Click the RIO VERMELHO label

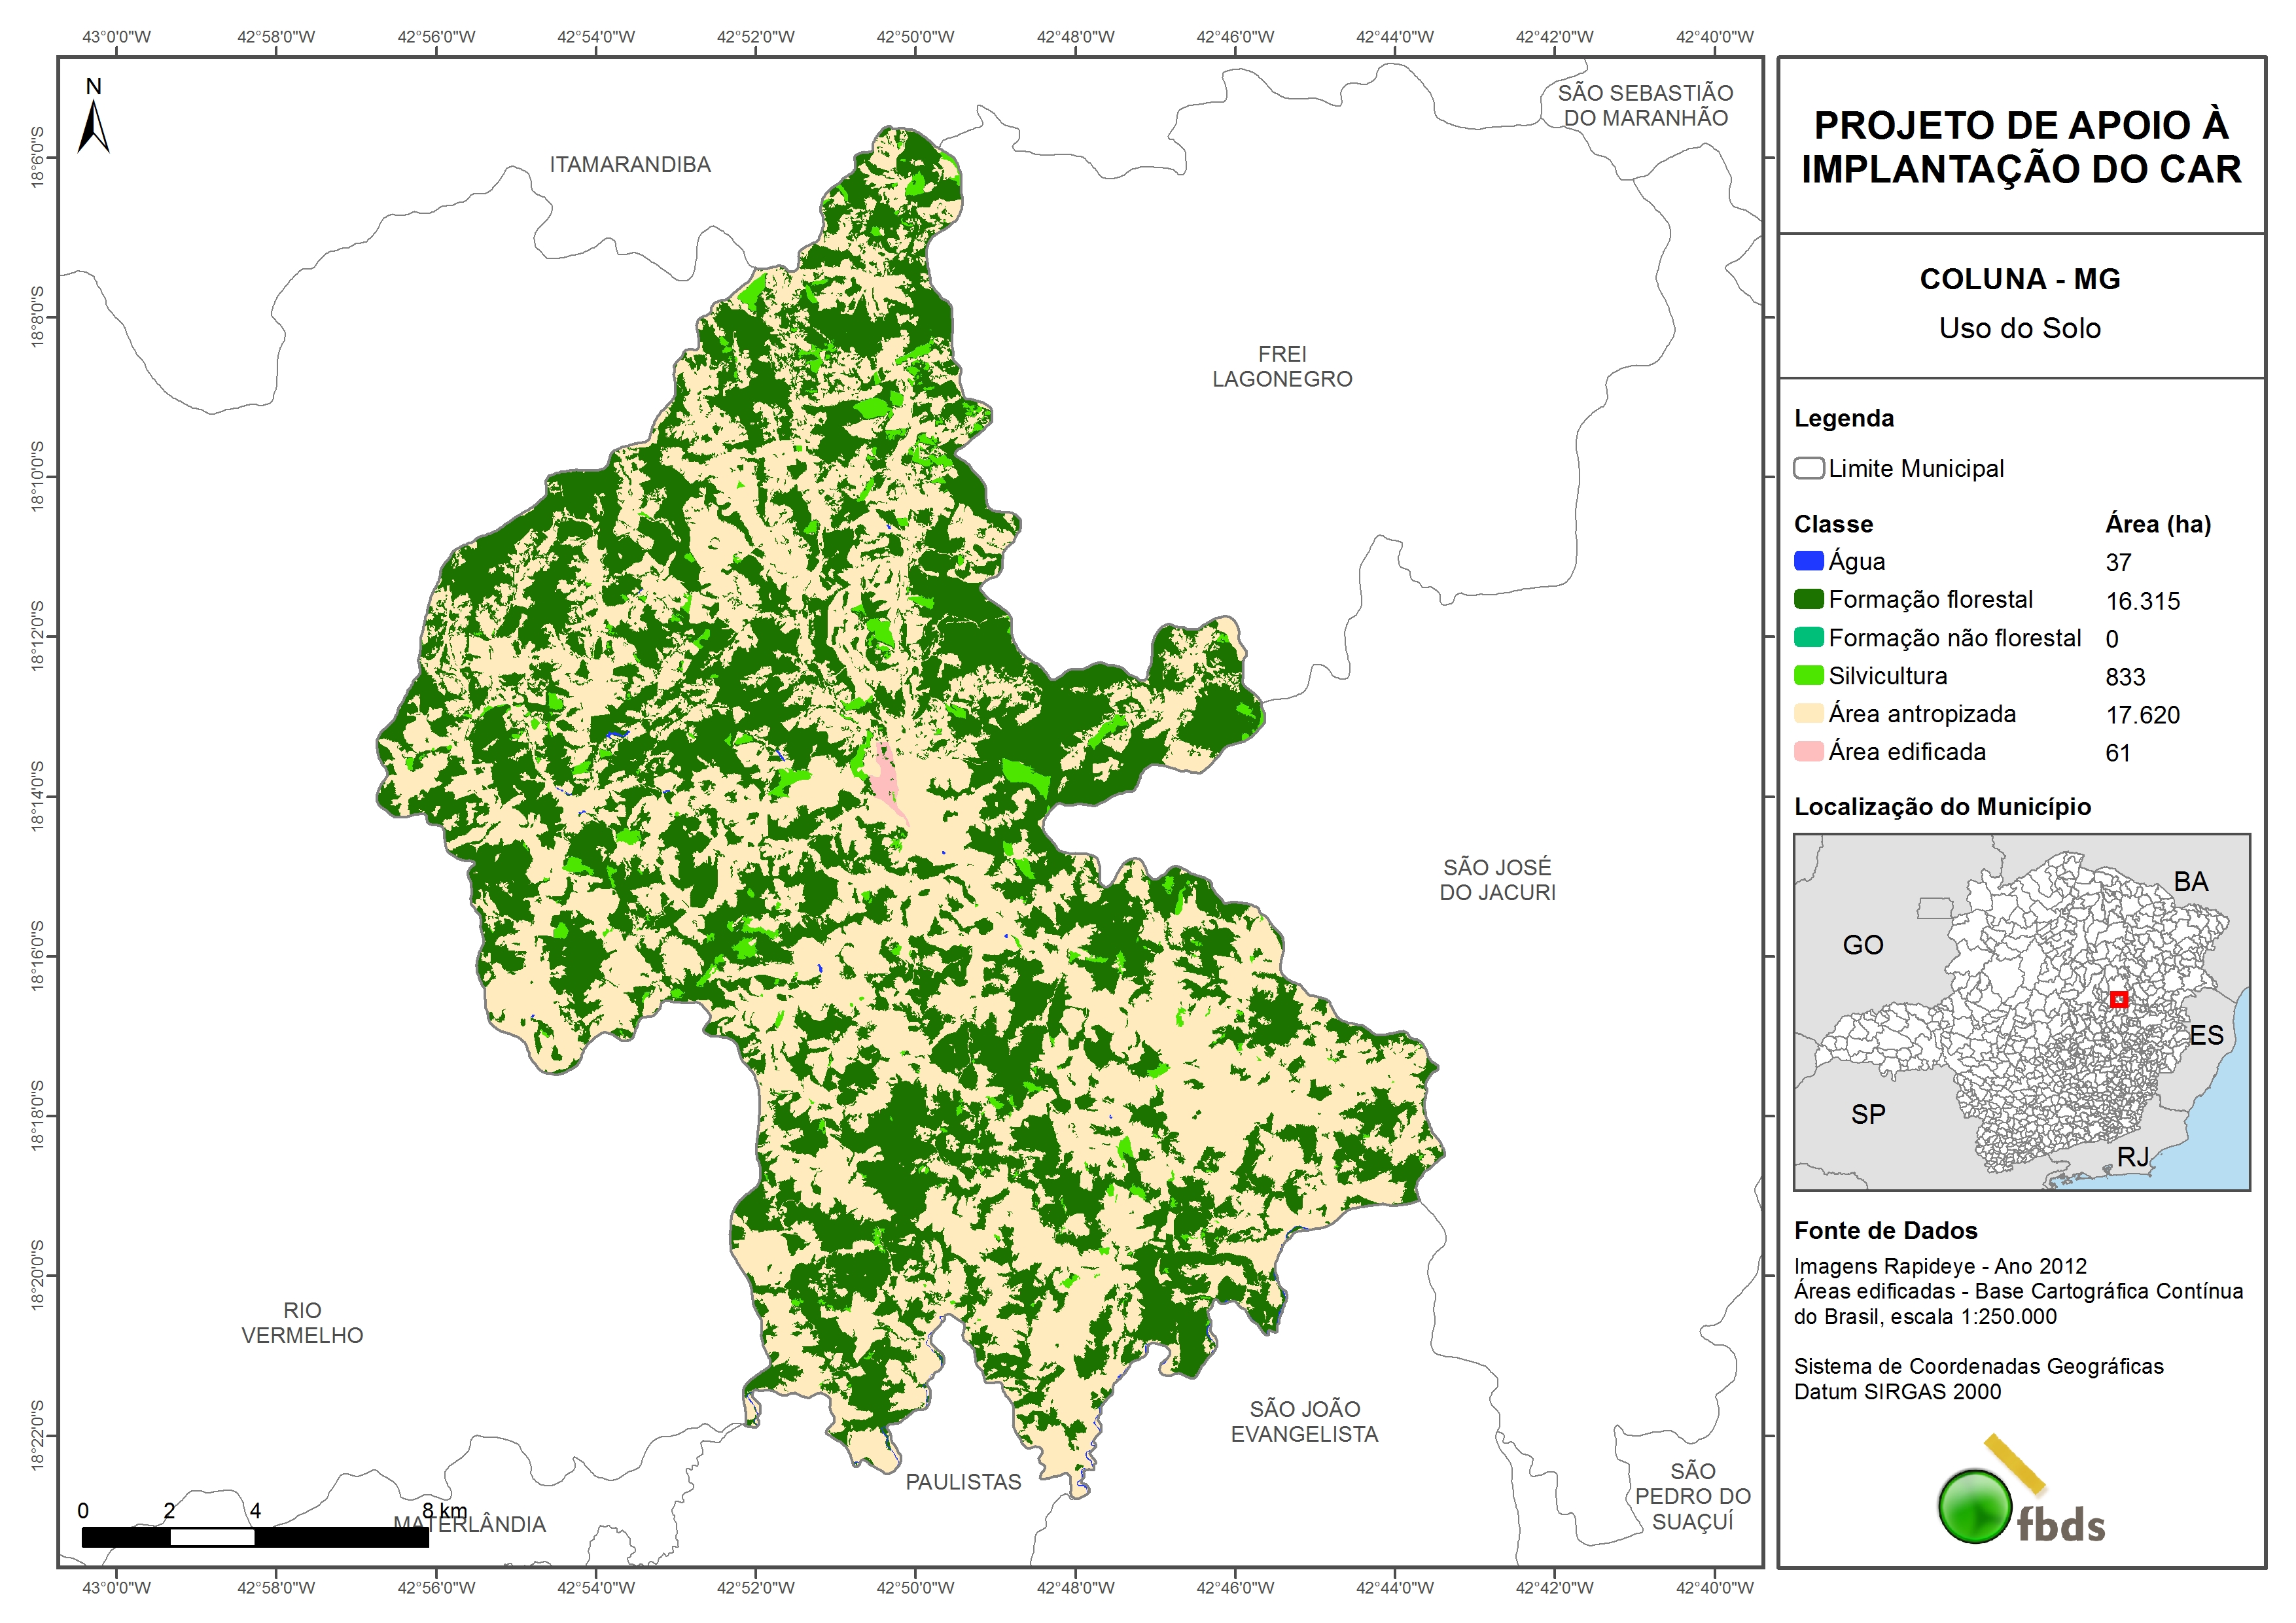click(302, 1322)
